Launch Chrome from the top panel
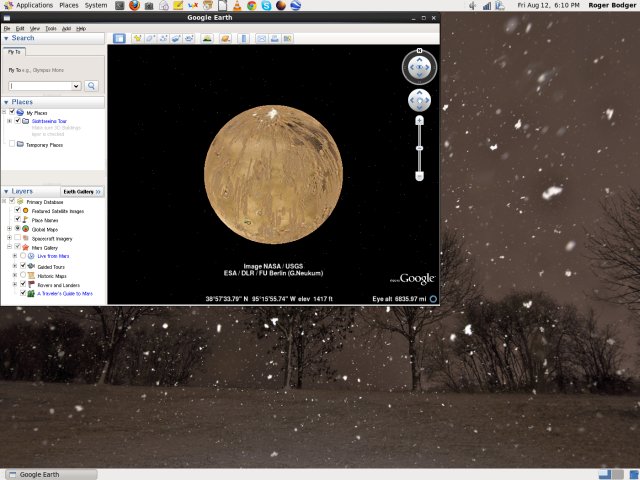This screenshot has height=480, width=640. (252, 5)
